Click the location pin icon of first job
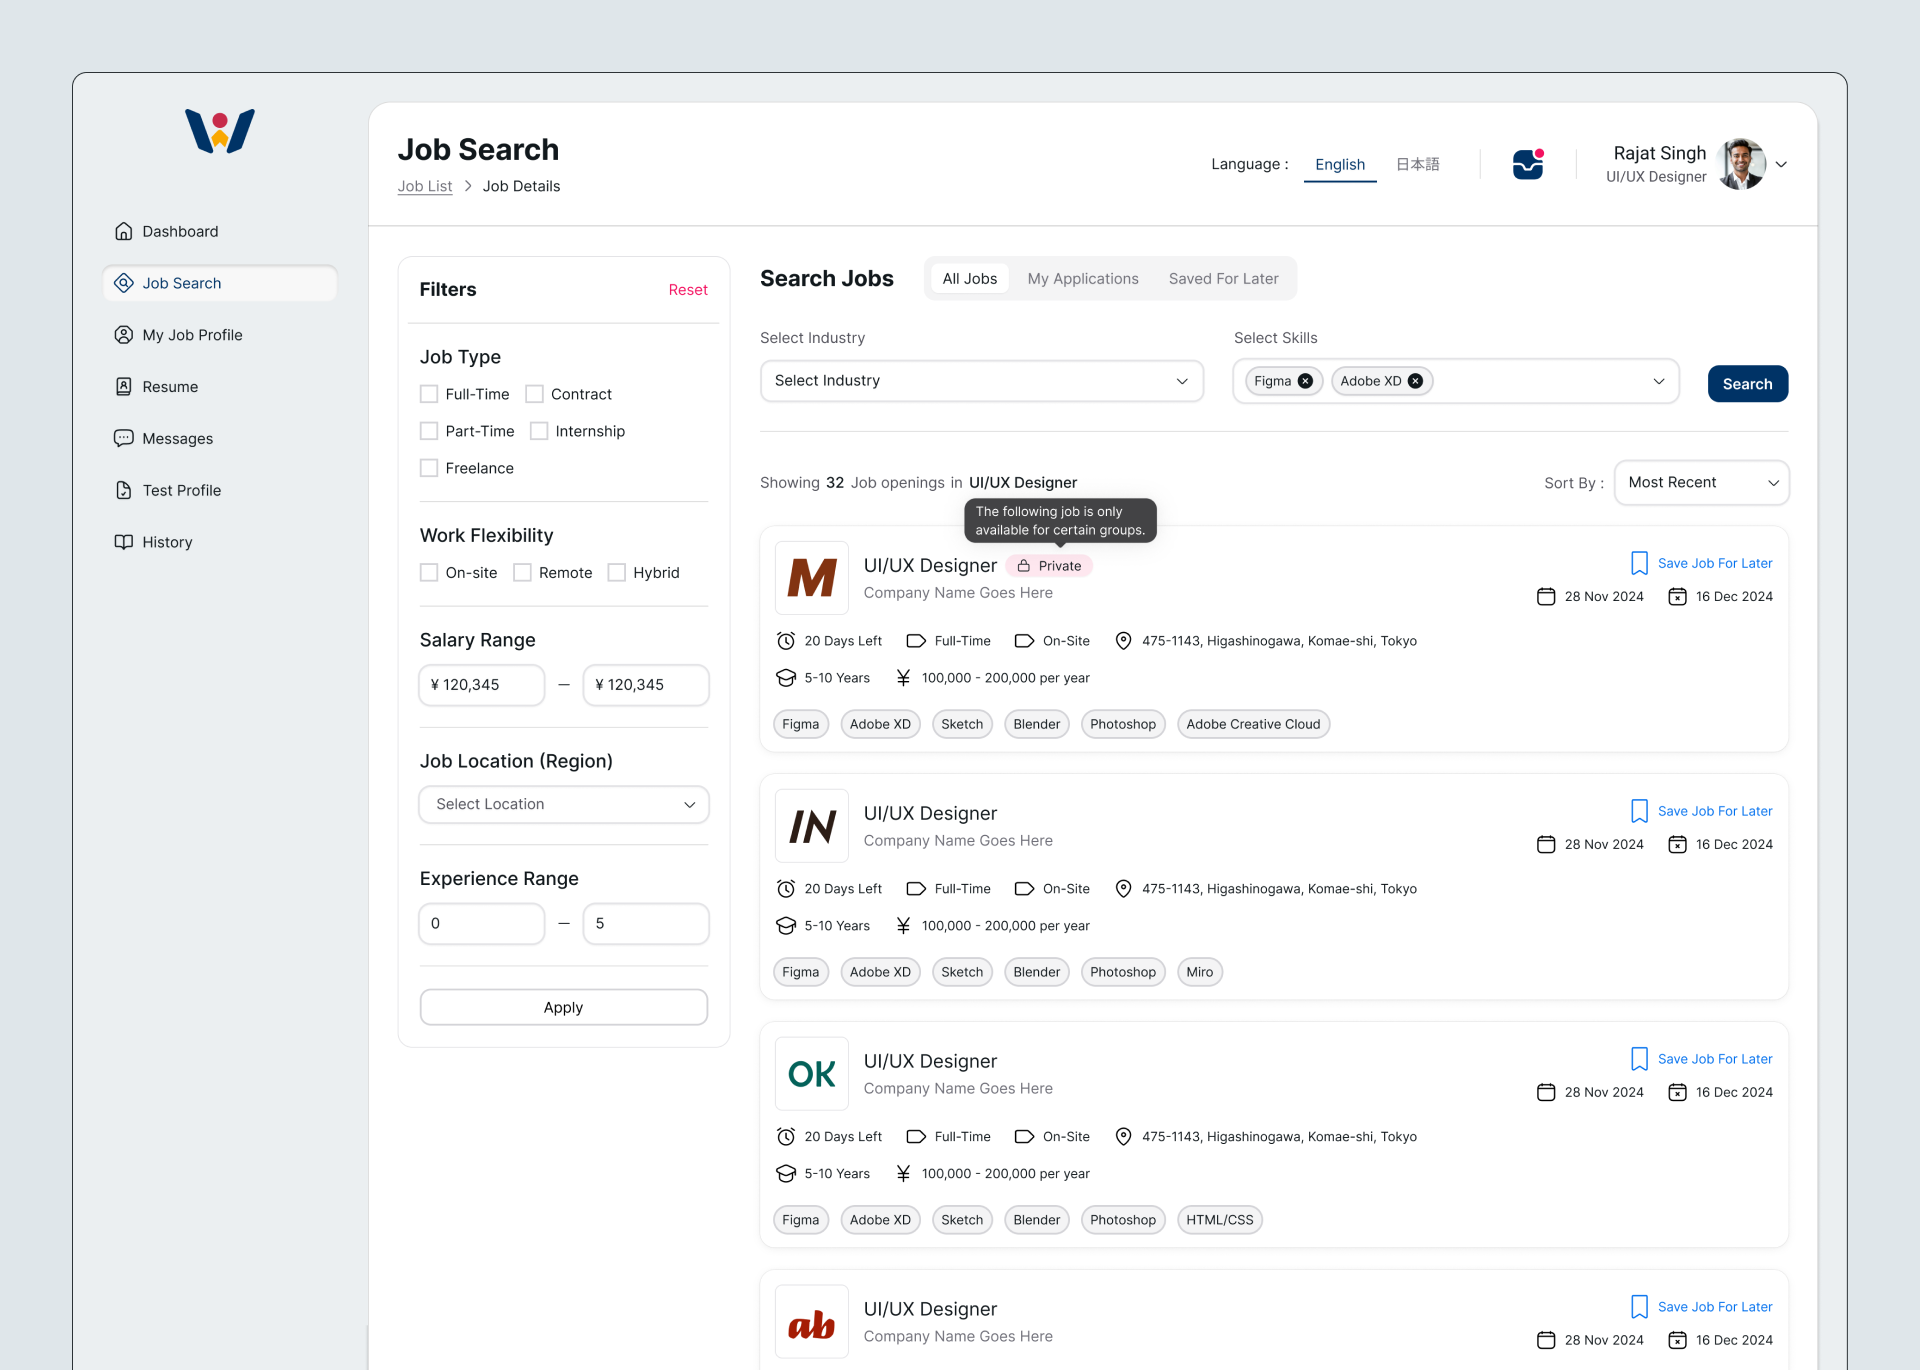The height and width of the screenshot is (1370, 1920). [1123, 641]
